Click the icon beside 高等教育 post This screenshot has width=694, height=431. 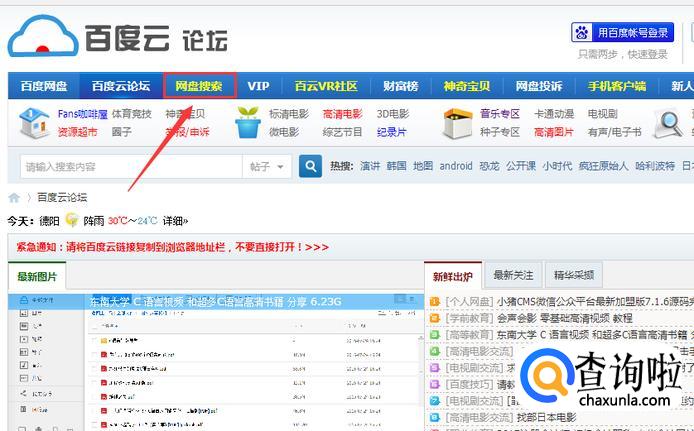(x=435, y=335)
